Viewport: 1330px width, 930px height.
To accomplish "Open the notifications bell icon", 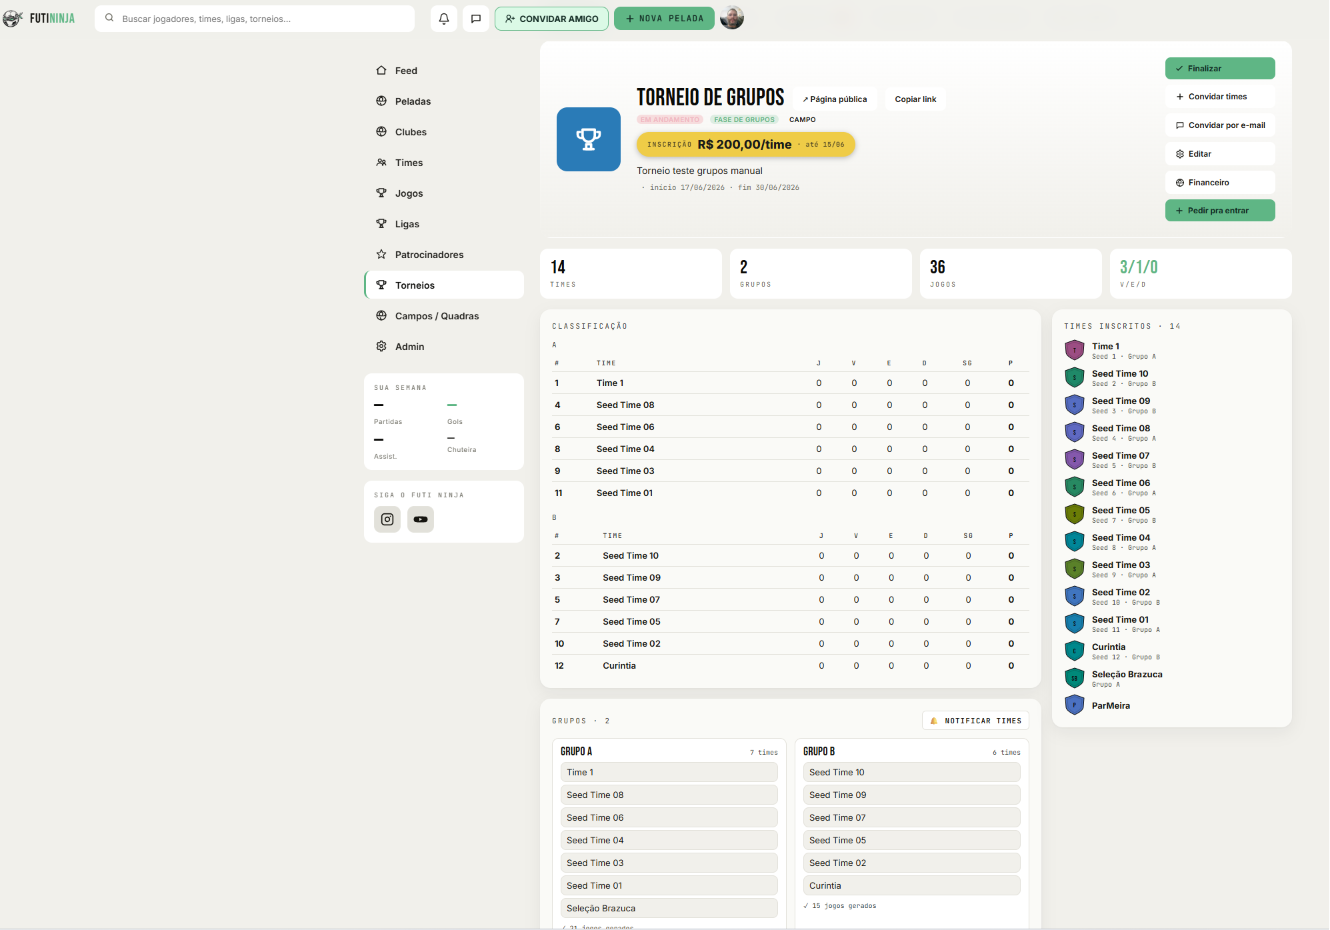I will pos(444,18).
